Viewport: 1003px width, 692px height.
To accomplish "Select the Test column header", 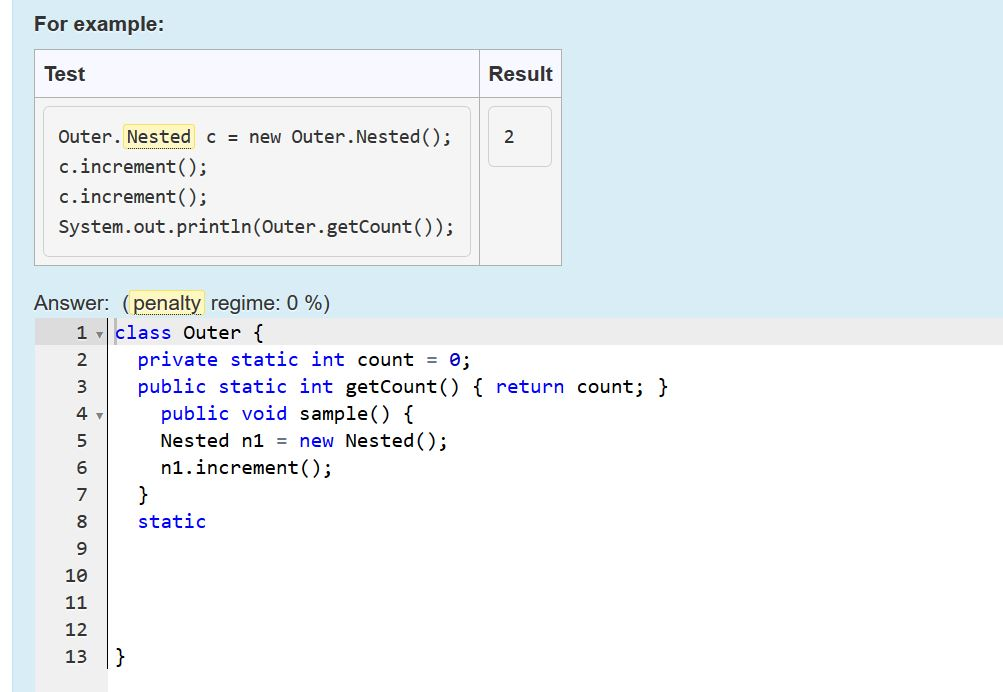I will click(64, 73).
